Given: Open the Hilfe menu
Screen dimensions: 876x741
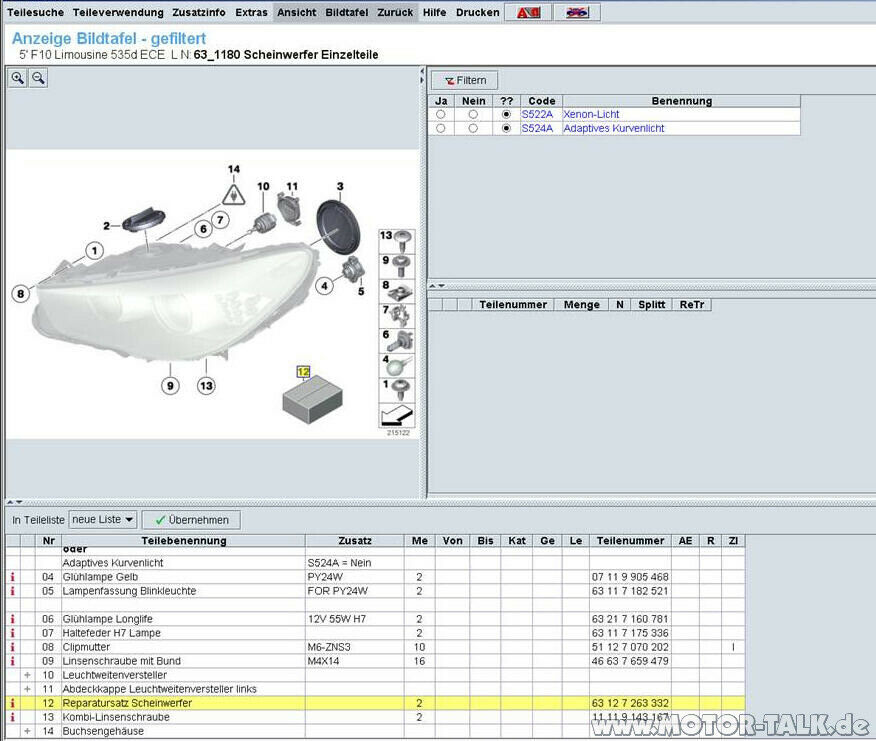Looking at the screenshot, I should [x=434, y=12].
